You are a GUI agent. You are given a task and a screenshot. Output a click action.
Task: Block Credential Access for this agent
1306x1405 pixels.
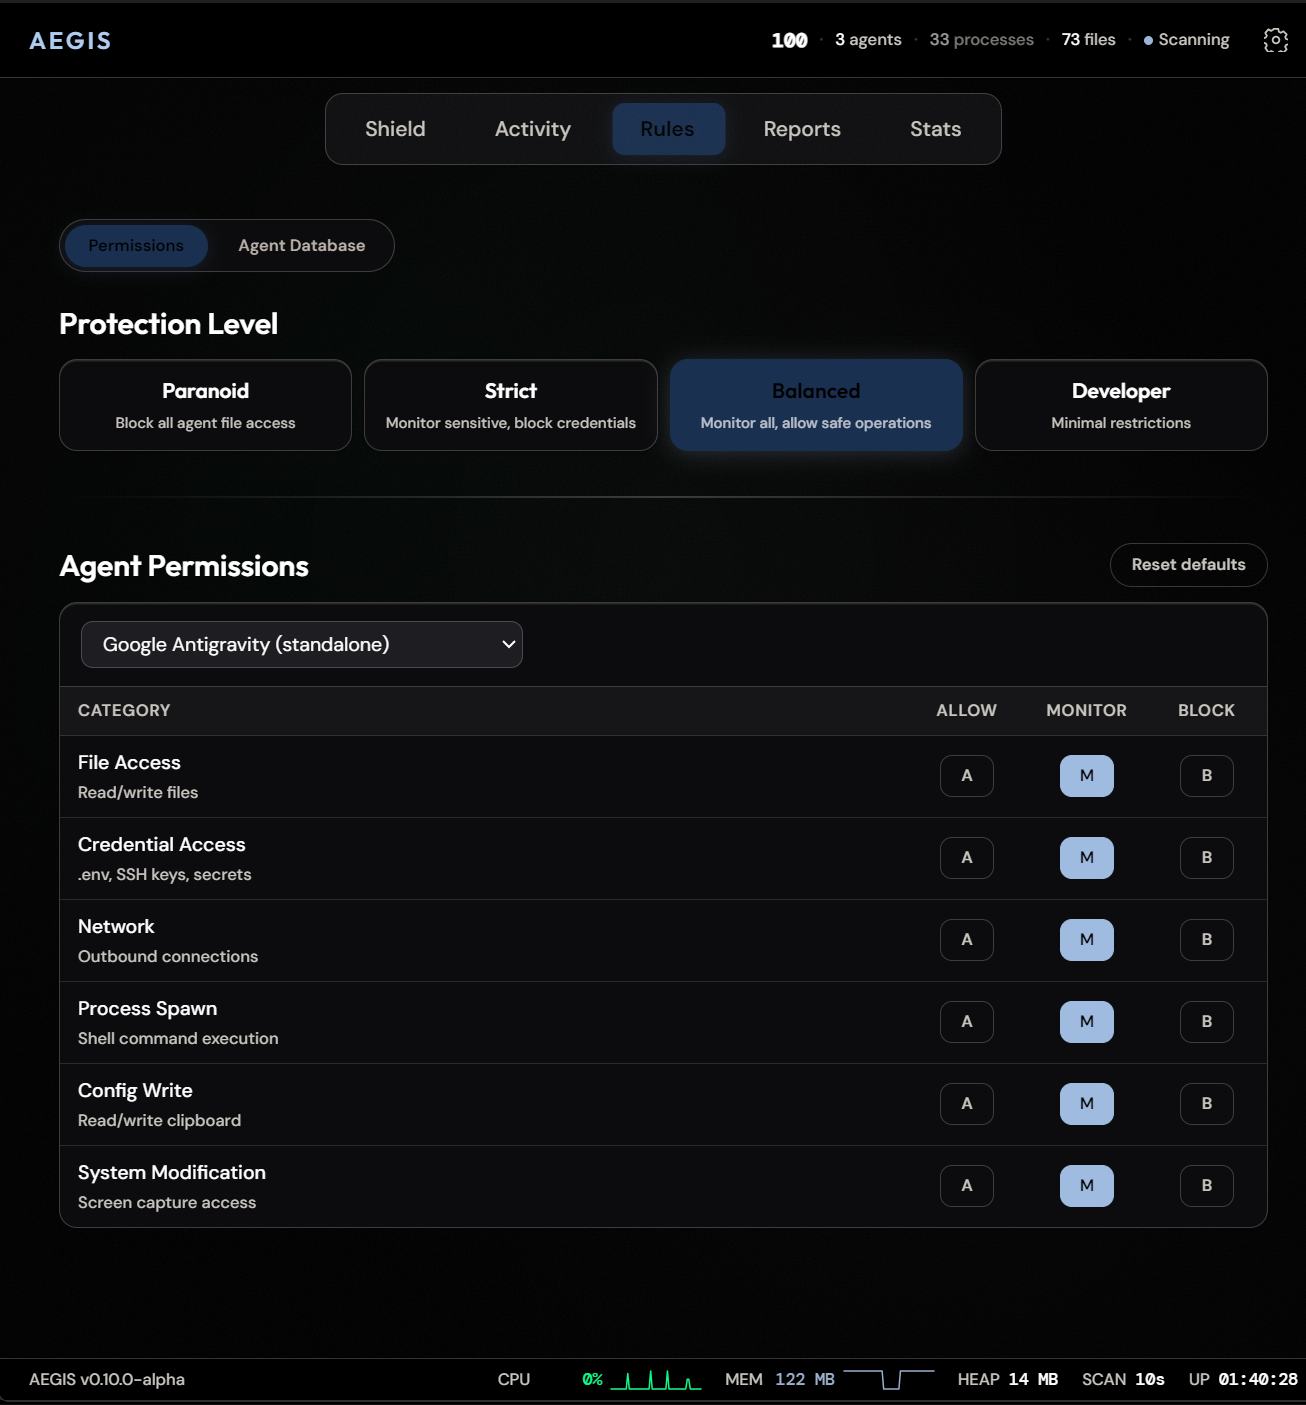tap(1206, 858)
